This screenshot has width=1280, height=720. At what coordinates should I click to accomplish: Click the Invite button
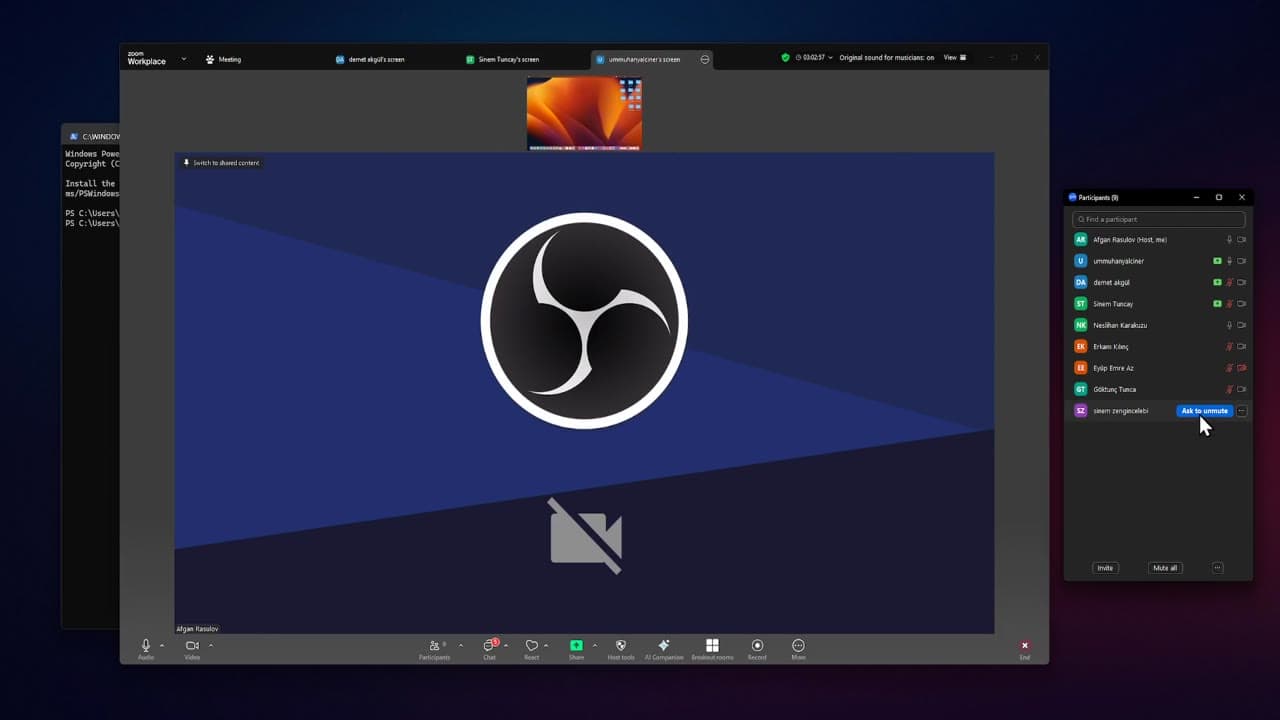coord(1105,568)
